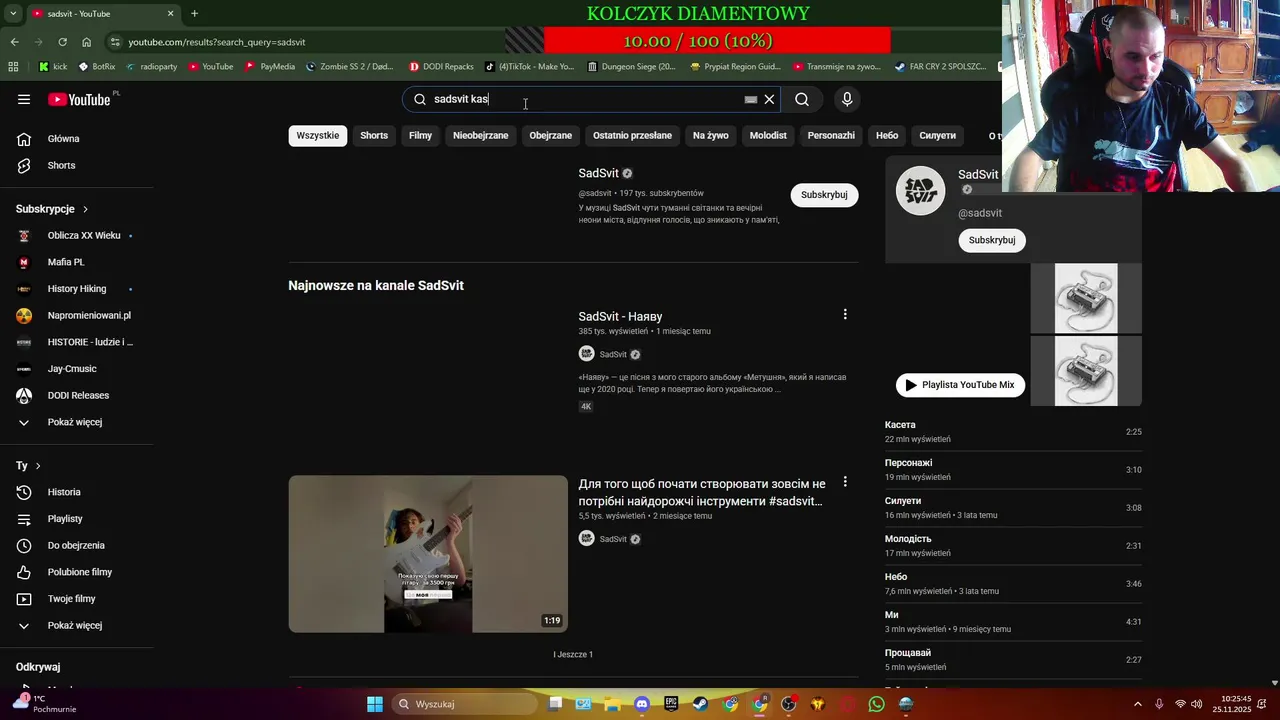
Task: Open Steam from the taskbar
Action: pyautogui.click(x=701, y=704)
